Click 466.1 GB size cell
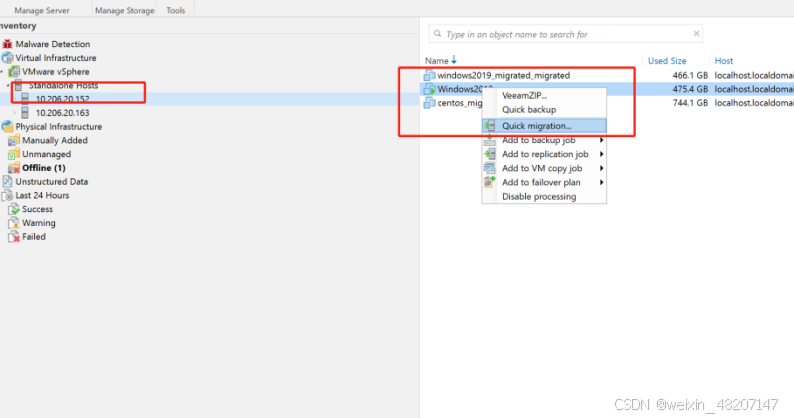 point(690,75)
